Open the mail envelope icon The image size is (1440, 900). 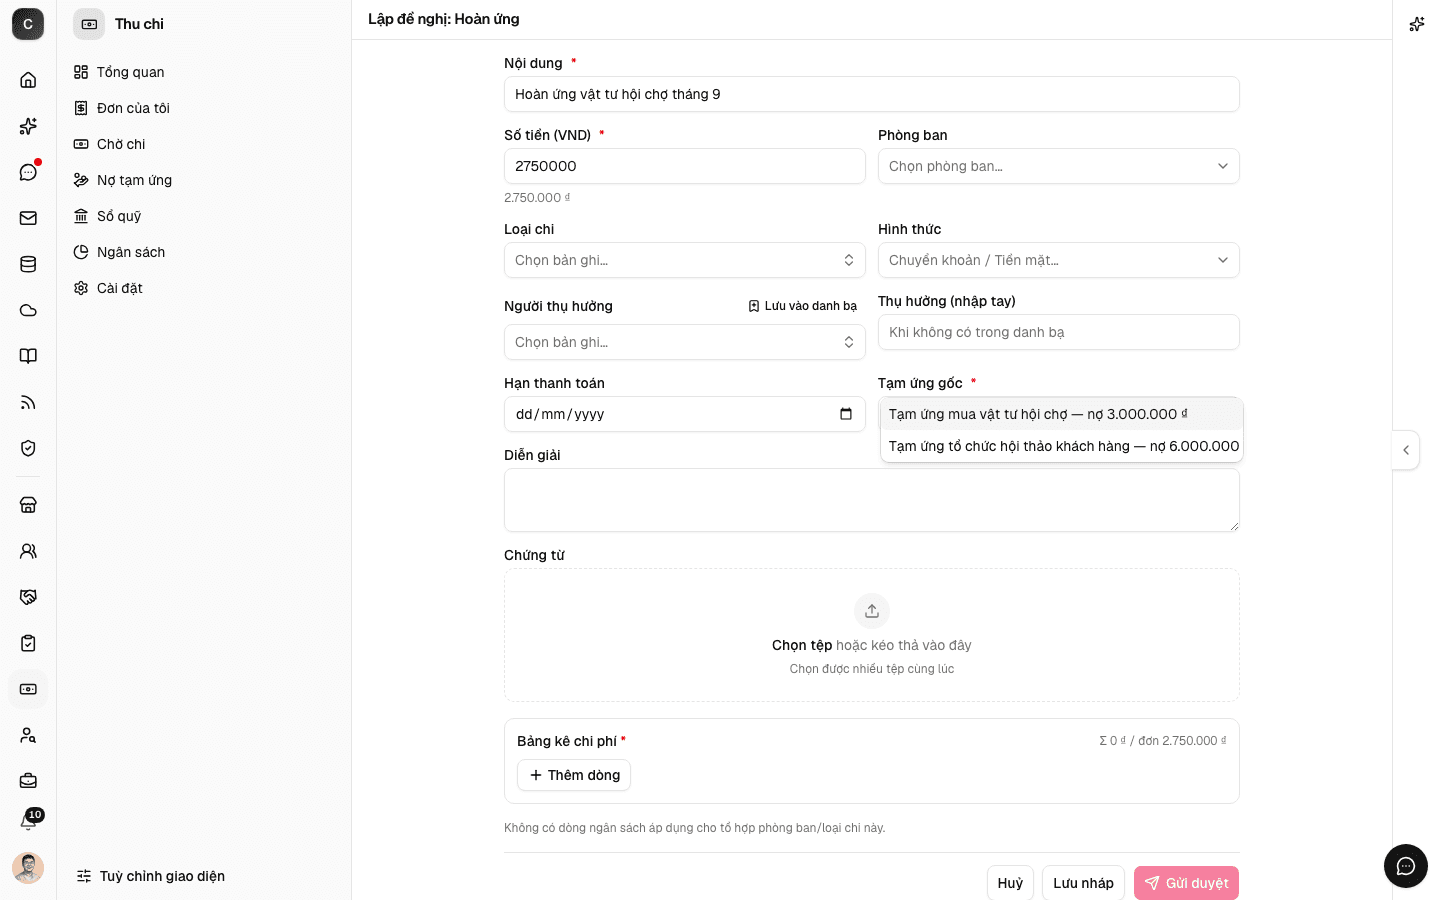click(28, 218)
